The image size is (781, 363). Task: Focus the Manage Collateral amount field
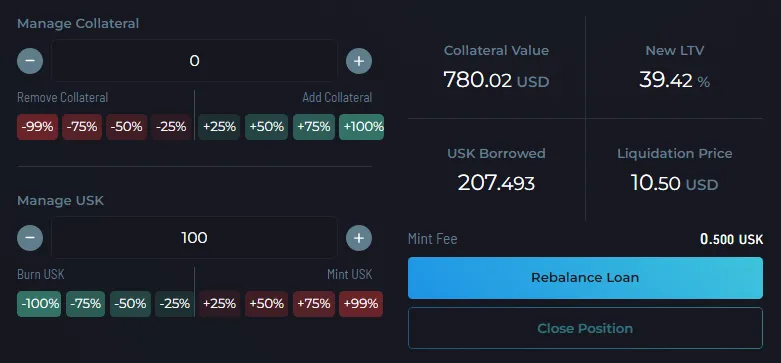pyautogui.click(x=194, y=61)
